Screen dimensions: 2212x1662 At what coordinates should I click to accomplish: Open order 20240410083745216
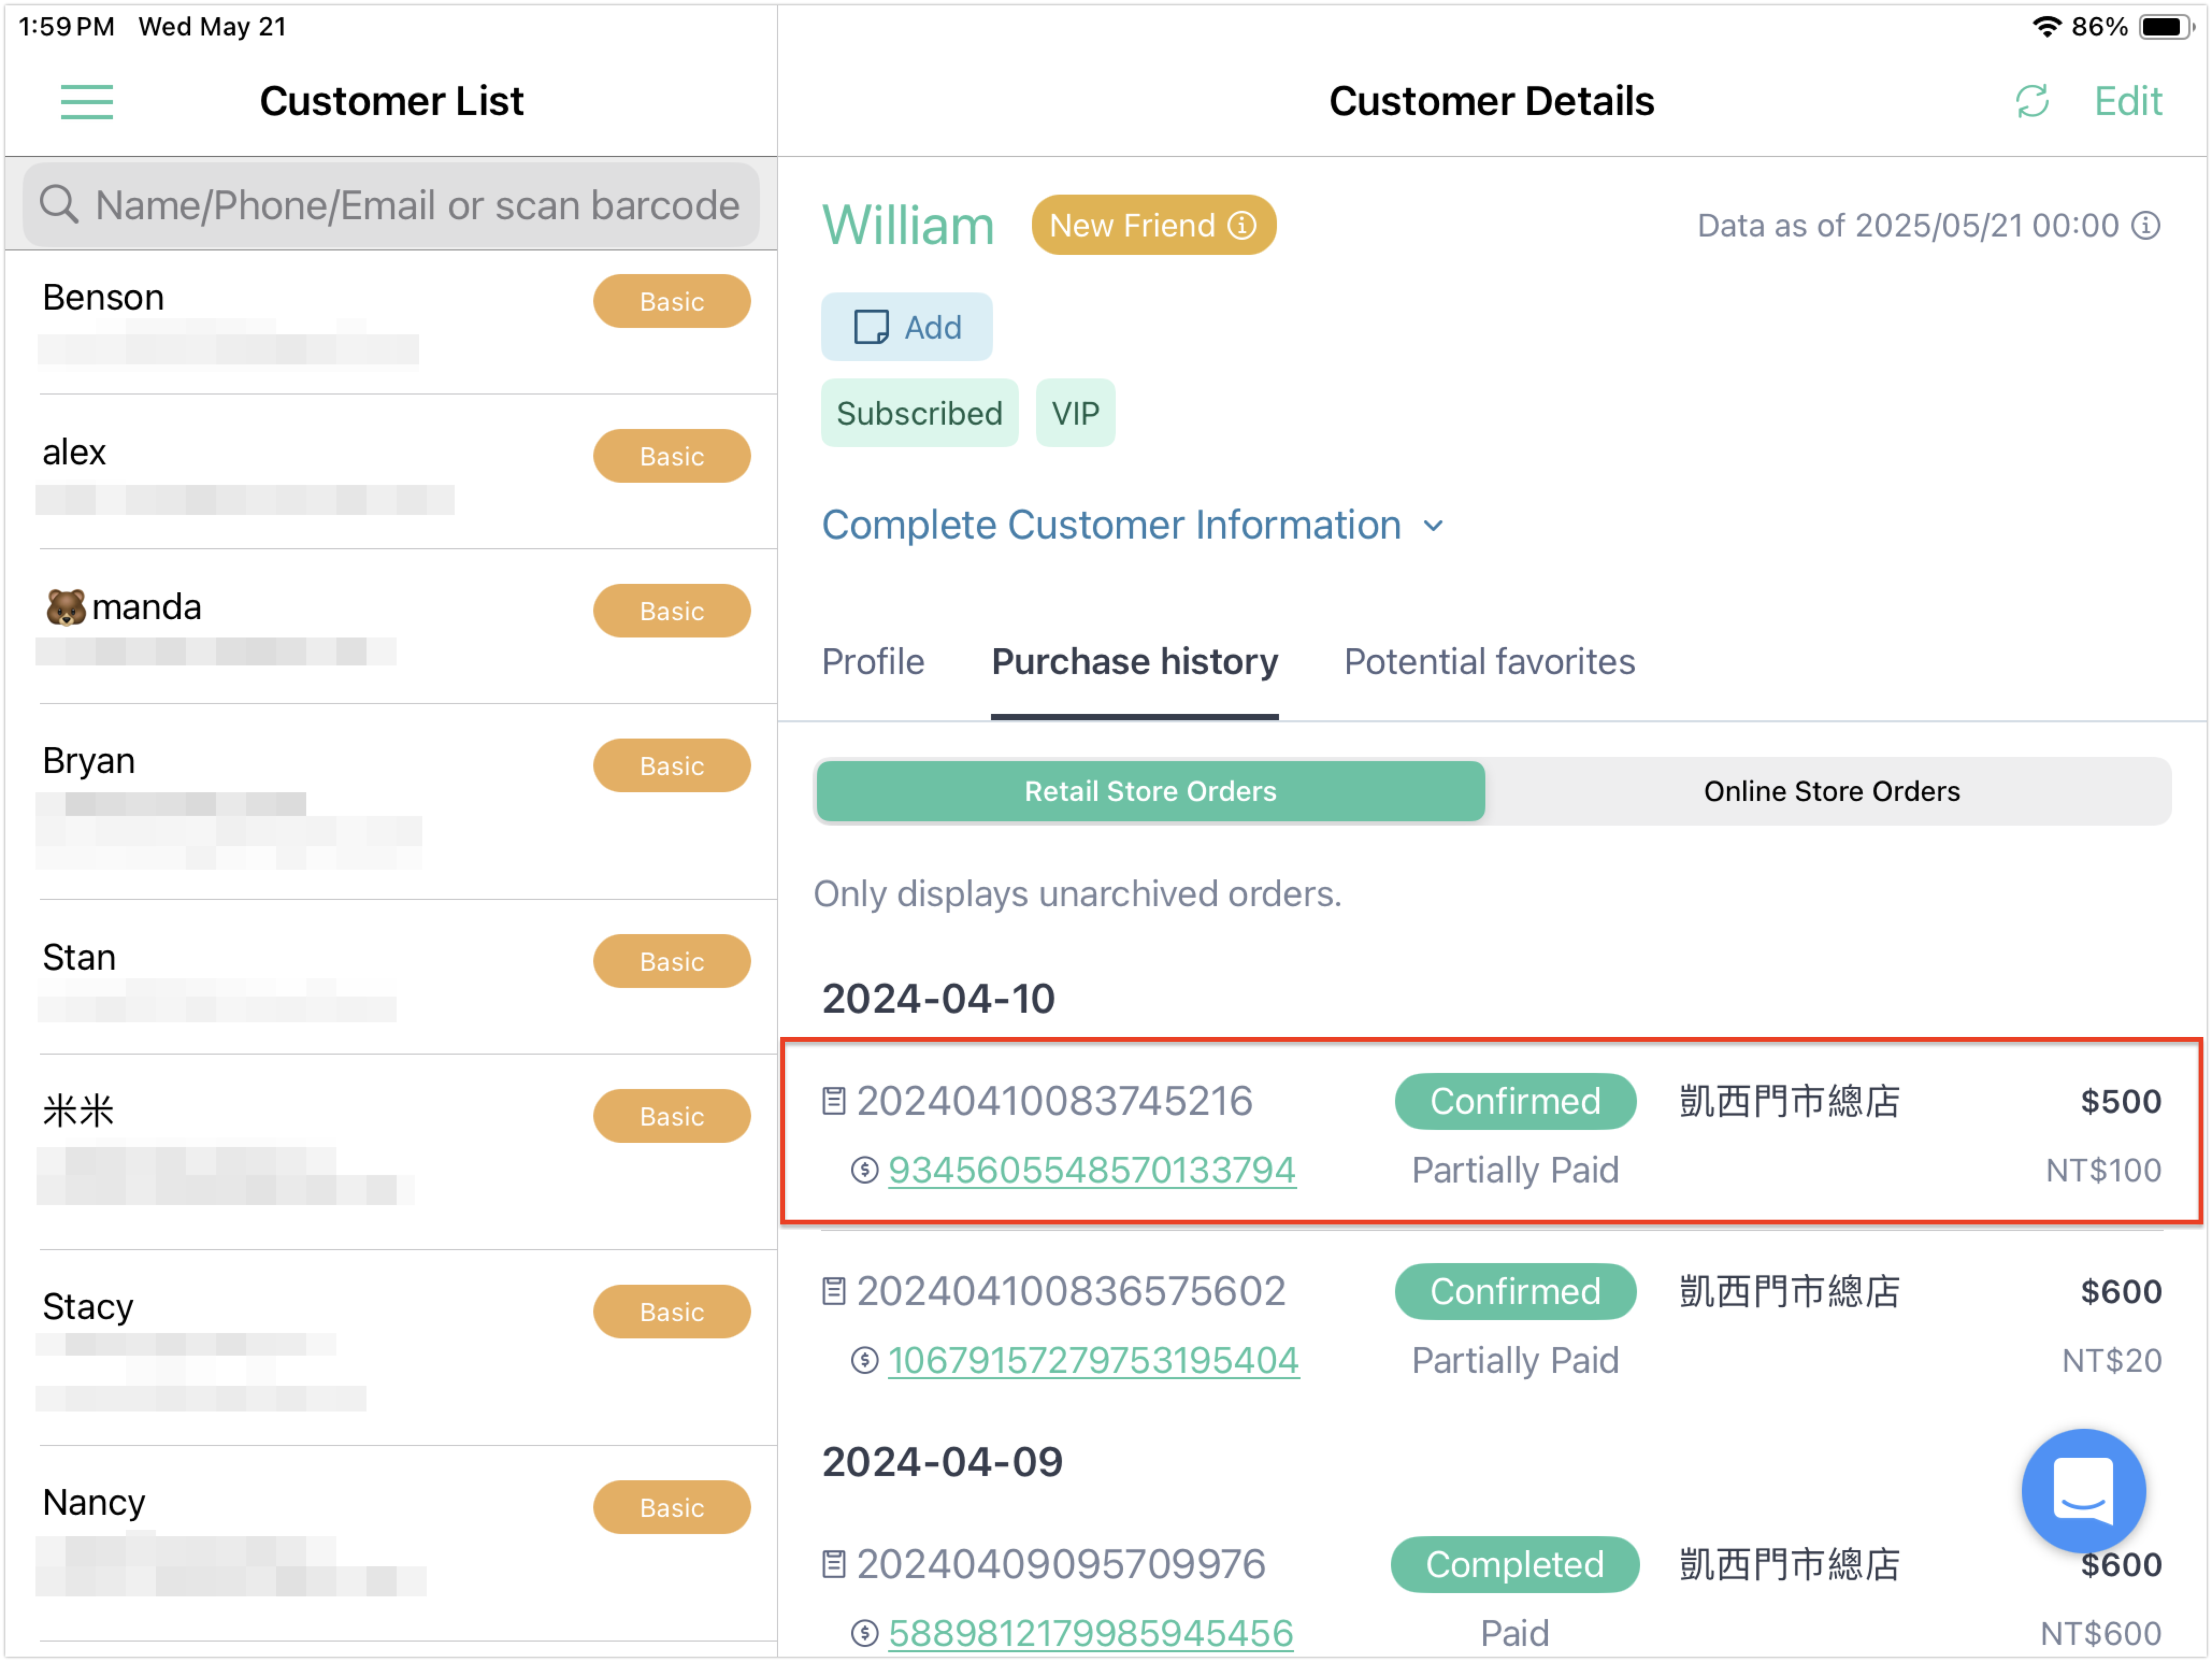click(x=1054, y=1102)
